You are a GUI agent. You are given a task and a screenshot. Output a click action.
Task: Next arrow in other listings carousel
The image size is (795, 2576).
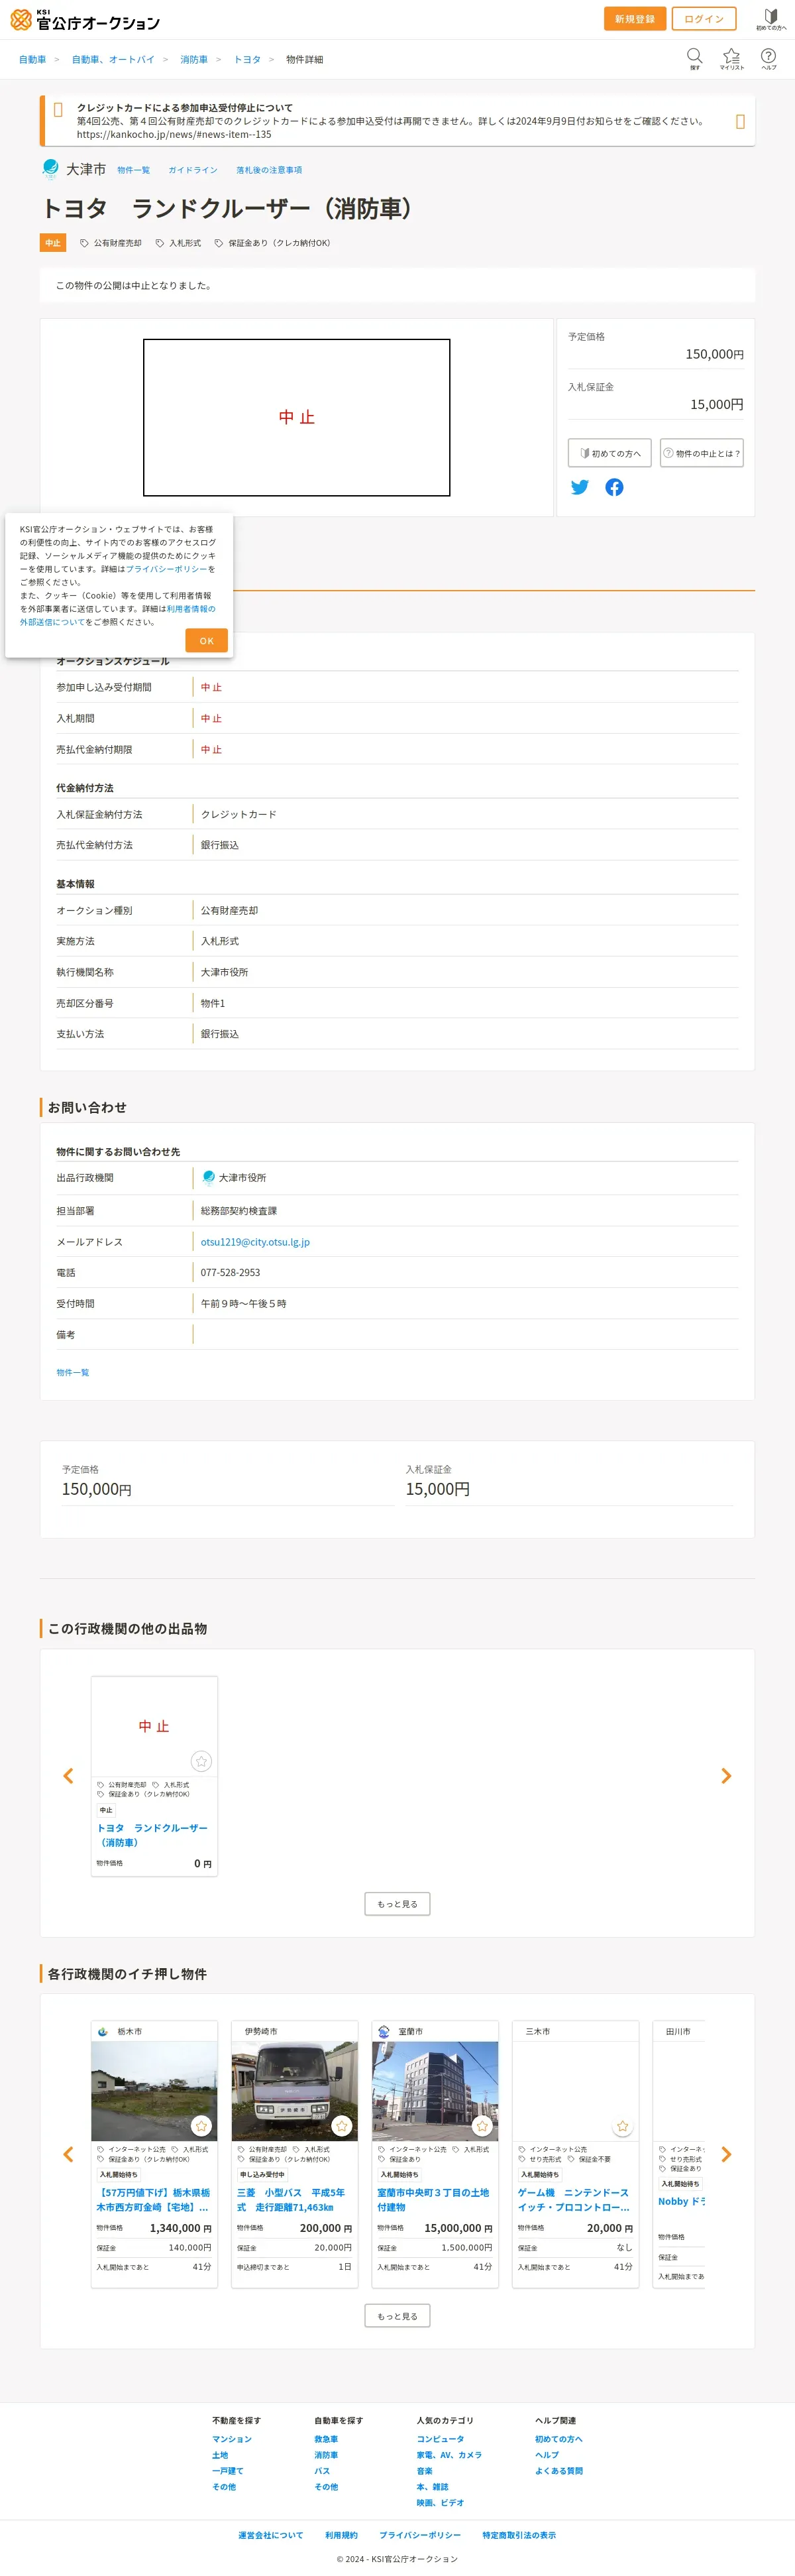(x=726, y=1776)
